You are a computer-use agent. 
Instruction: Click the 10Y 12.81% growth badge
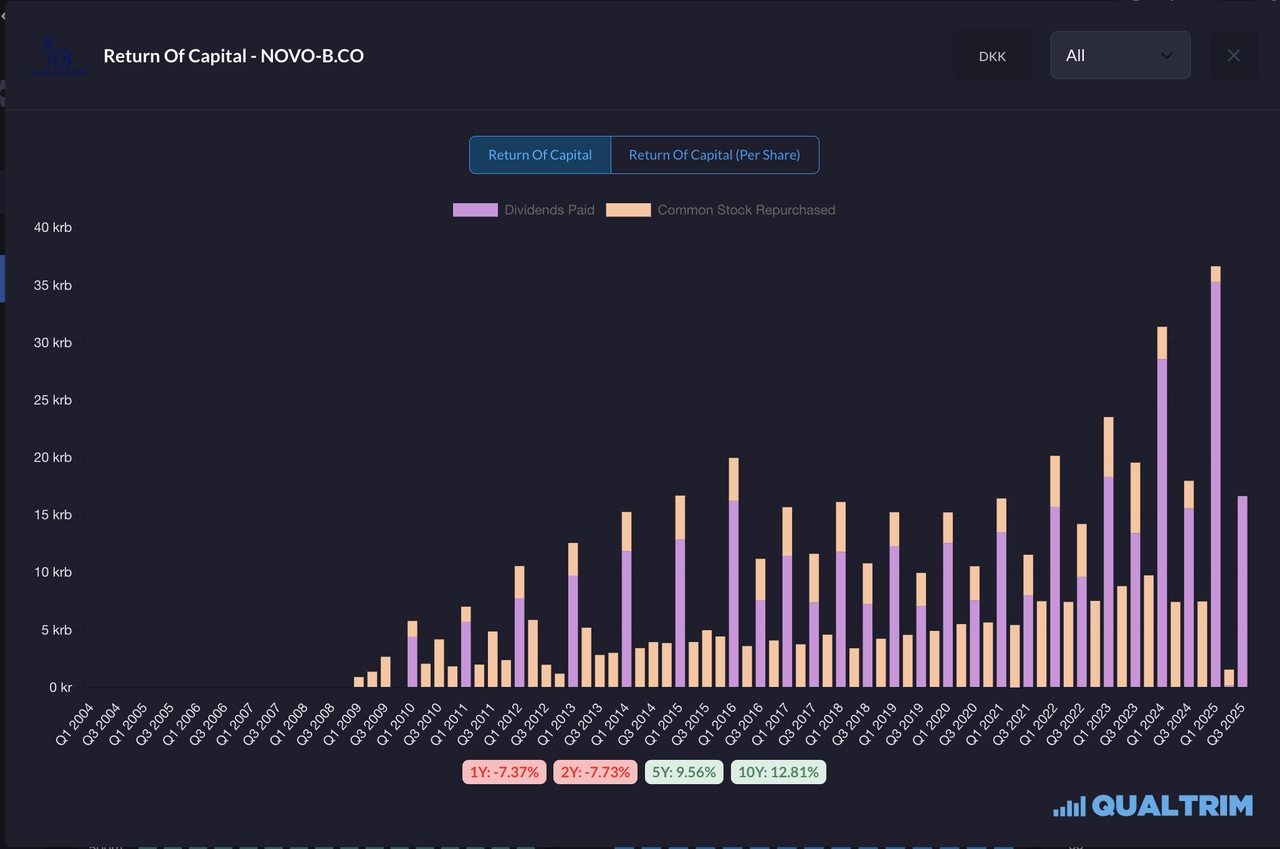[779, 772]
